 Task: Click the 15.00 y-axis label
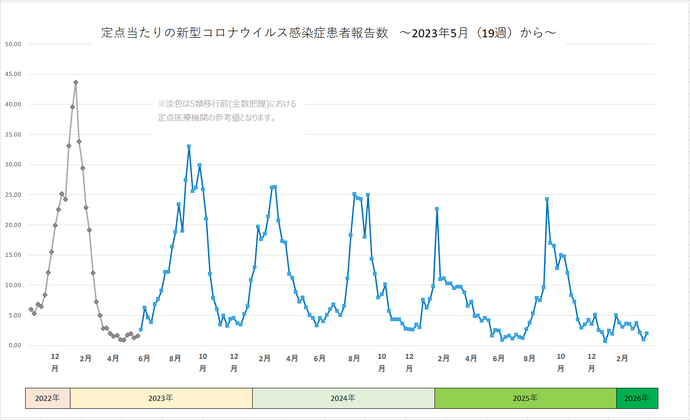[x=13, y=255]
